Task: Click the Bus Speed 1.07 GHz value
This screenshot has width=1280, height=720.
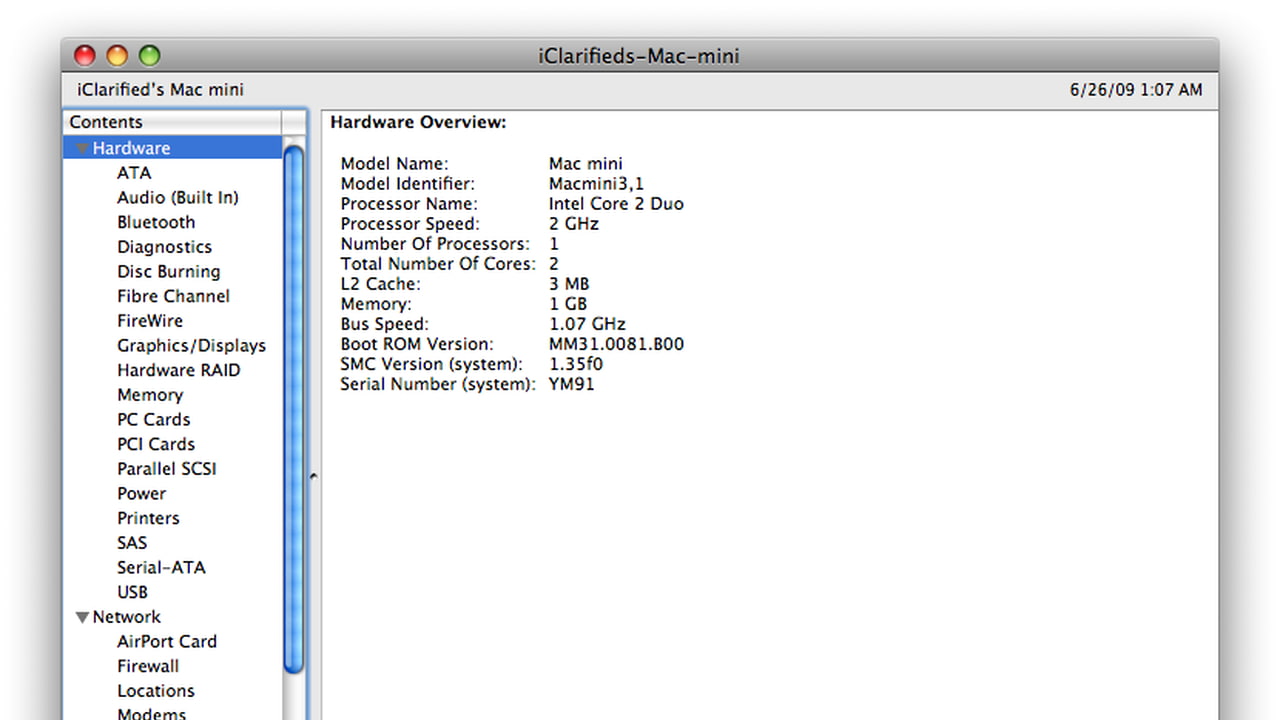Action: 587,324
